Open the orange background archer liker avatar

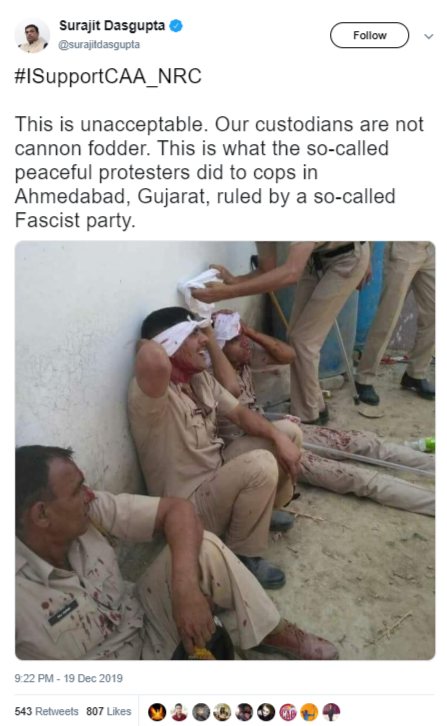pos(309,712)
